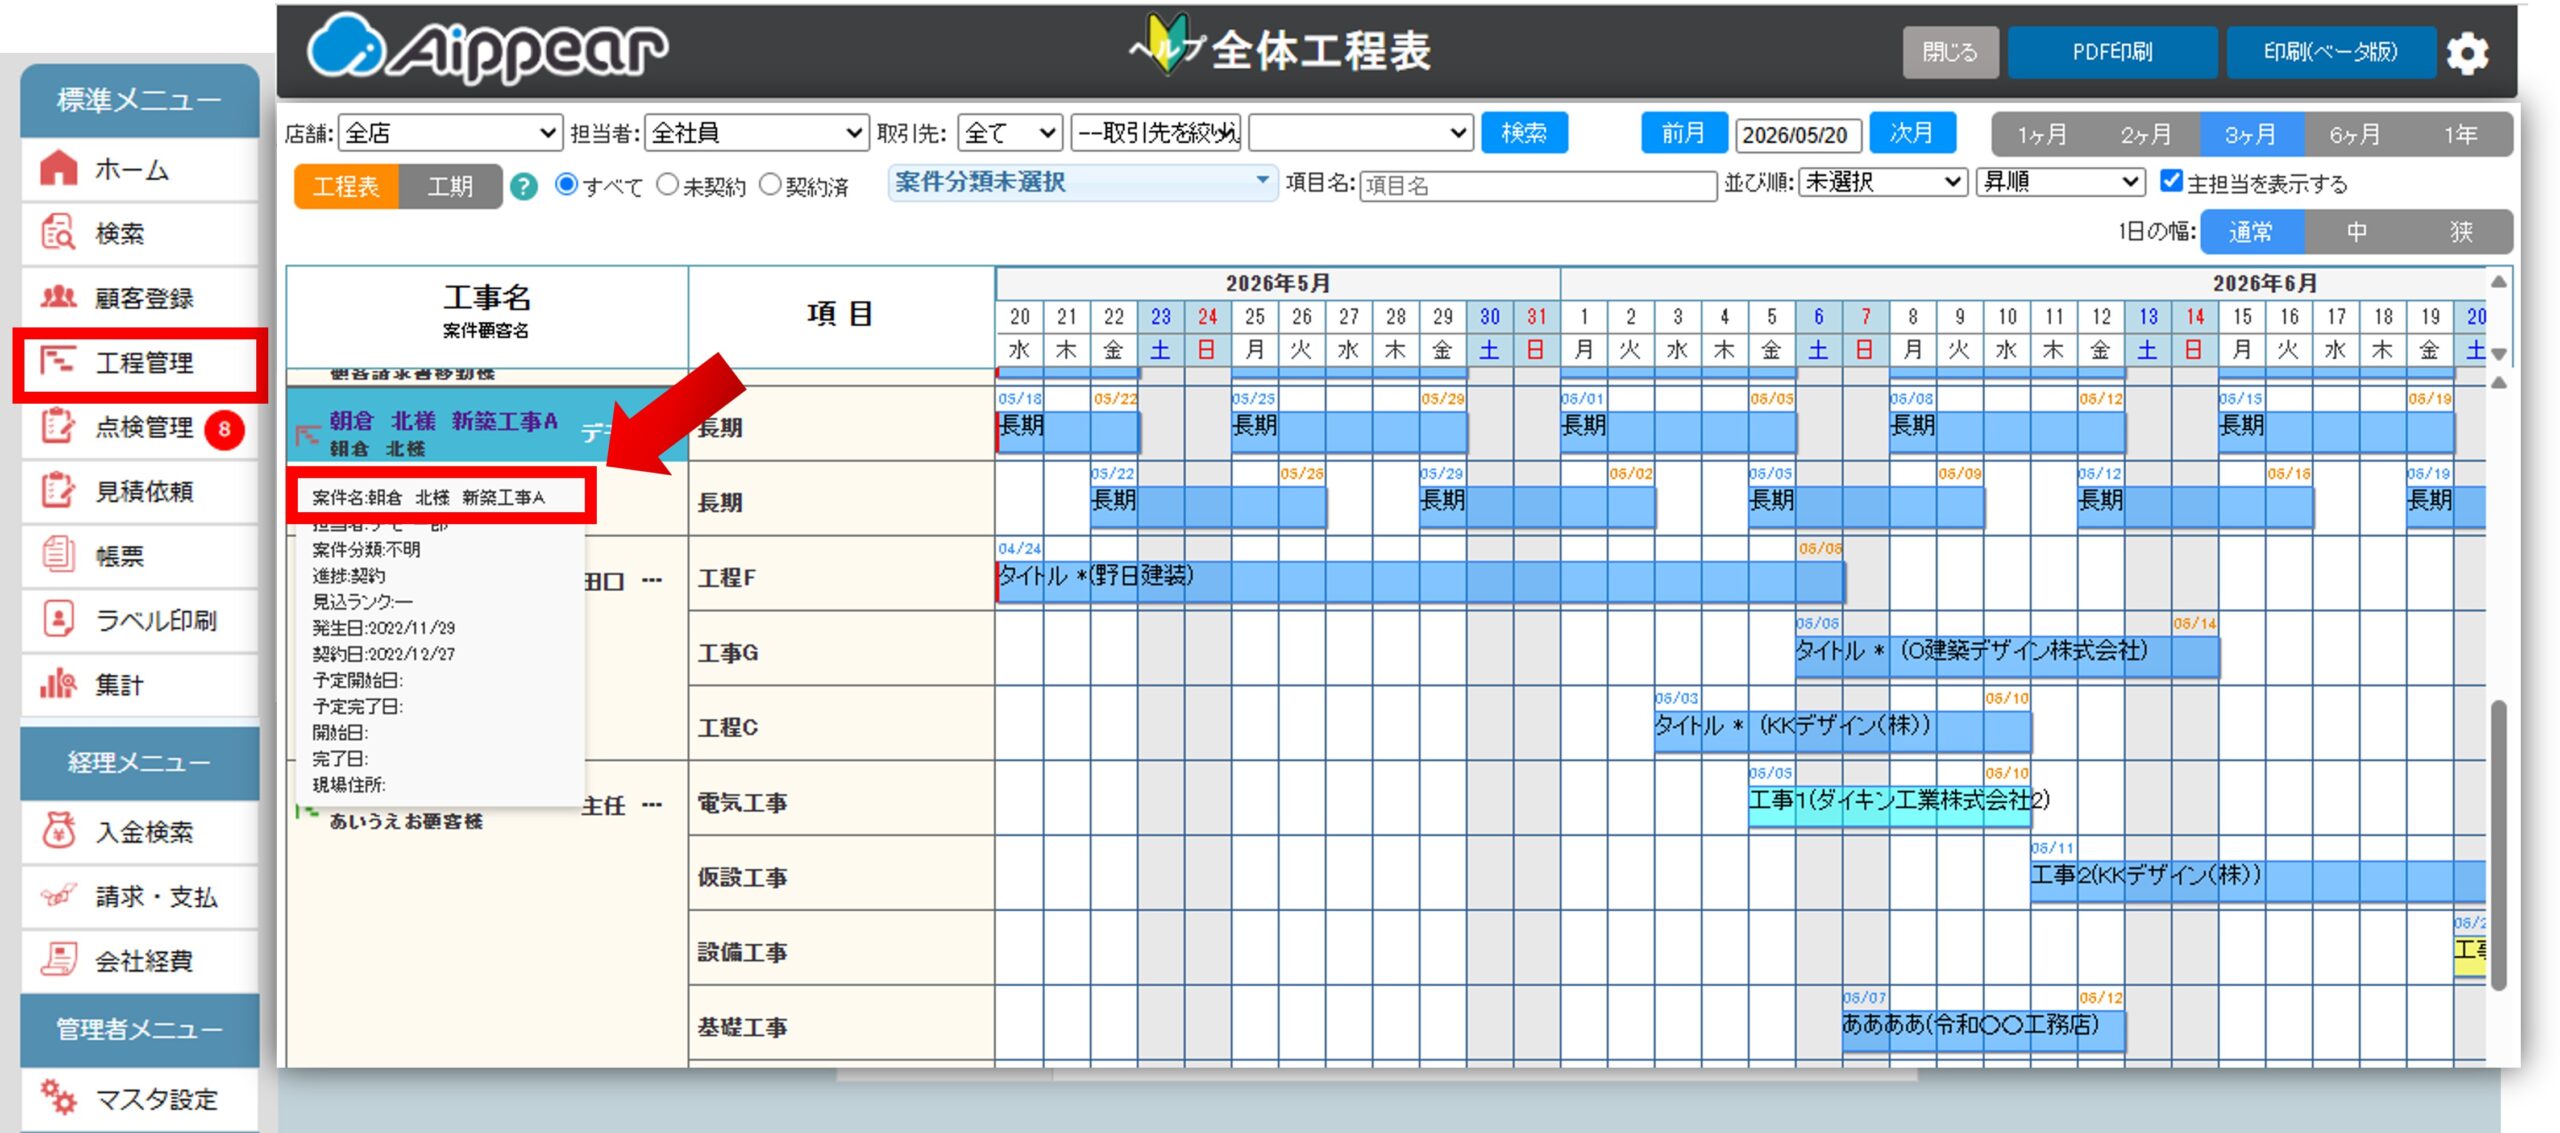Click the 電気工事 item row label
This screenshot has width=2560, height=1133.
(743, 803)
